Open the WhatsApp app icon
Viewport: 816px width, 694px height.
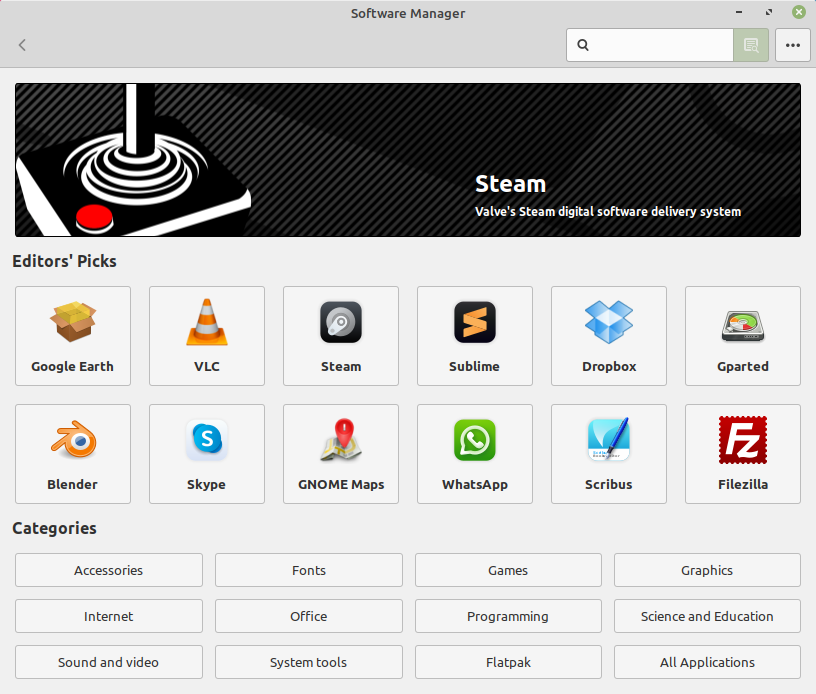coord(475,440)
